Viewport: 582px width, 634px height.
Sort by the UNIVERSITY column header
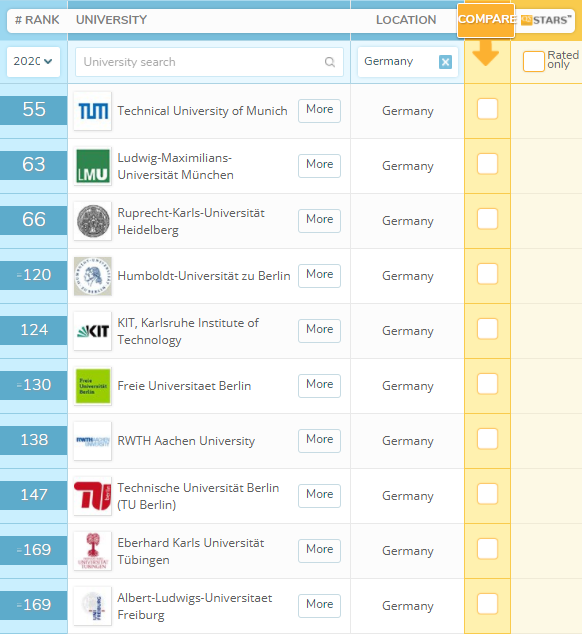coord(111,20)
